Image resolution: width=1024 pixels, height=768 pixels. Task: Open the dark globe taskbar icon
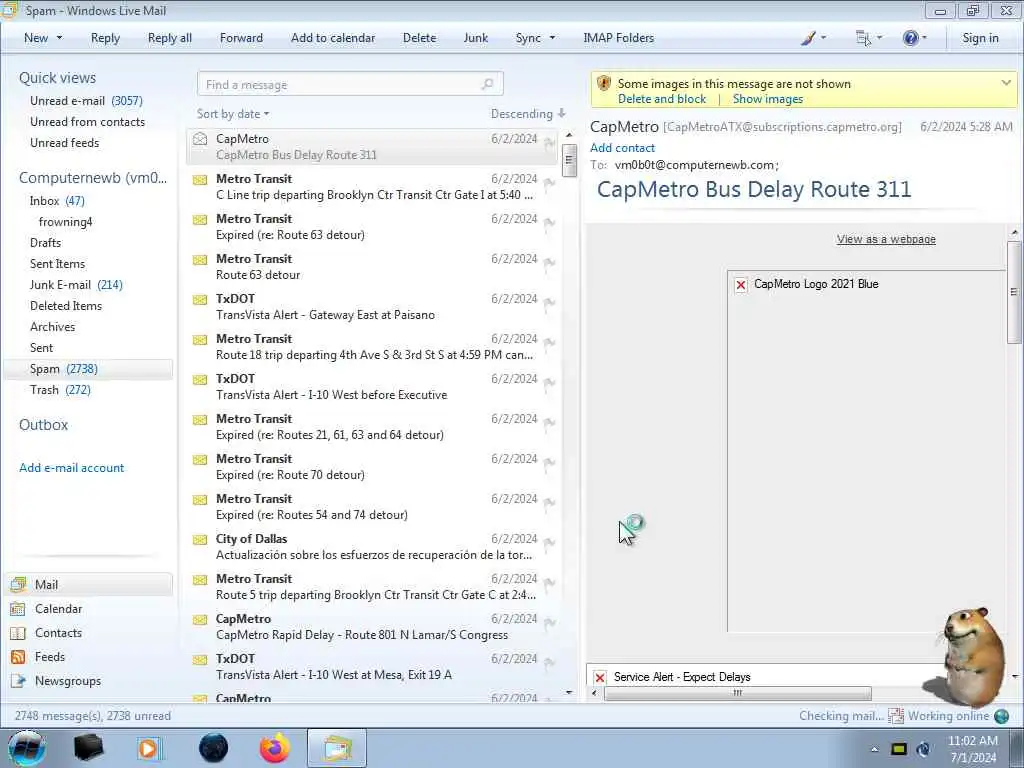click(x=213, y=748)
